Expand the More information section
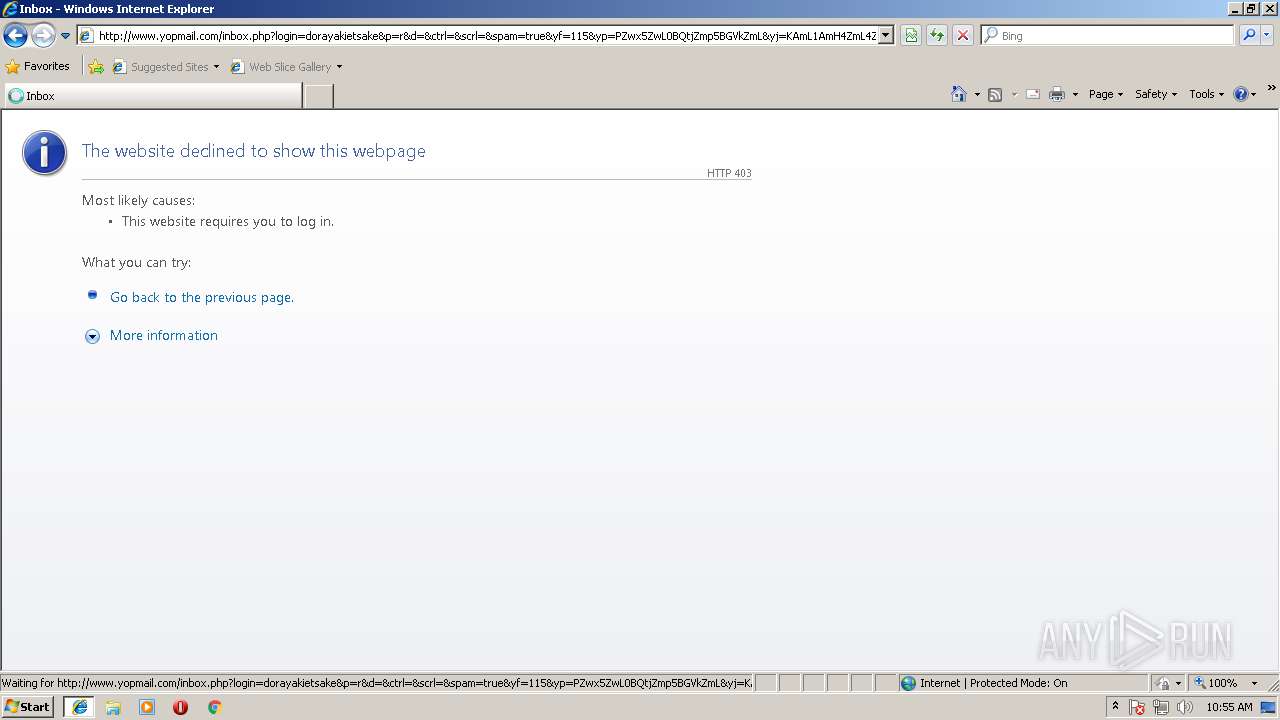1280x720 pixels. 163,335
